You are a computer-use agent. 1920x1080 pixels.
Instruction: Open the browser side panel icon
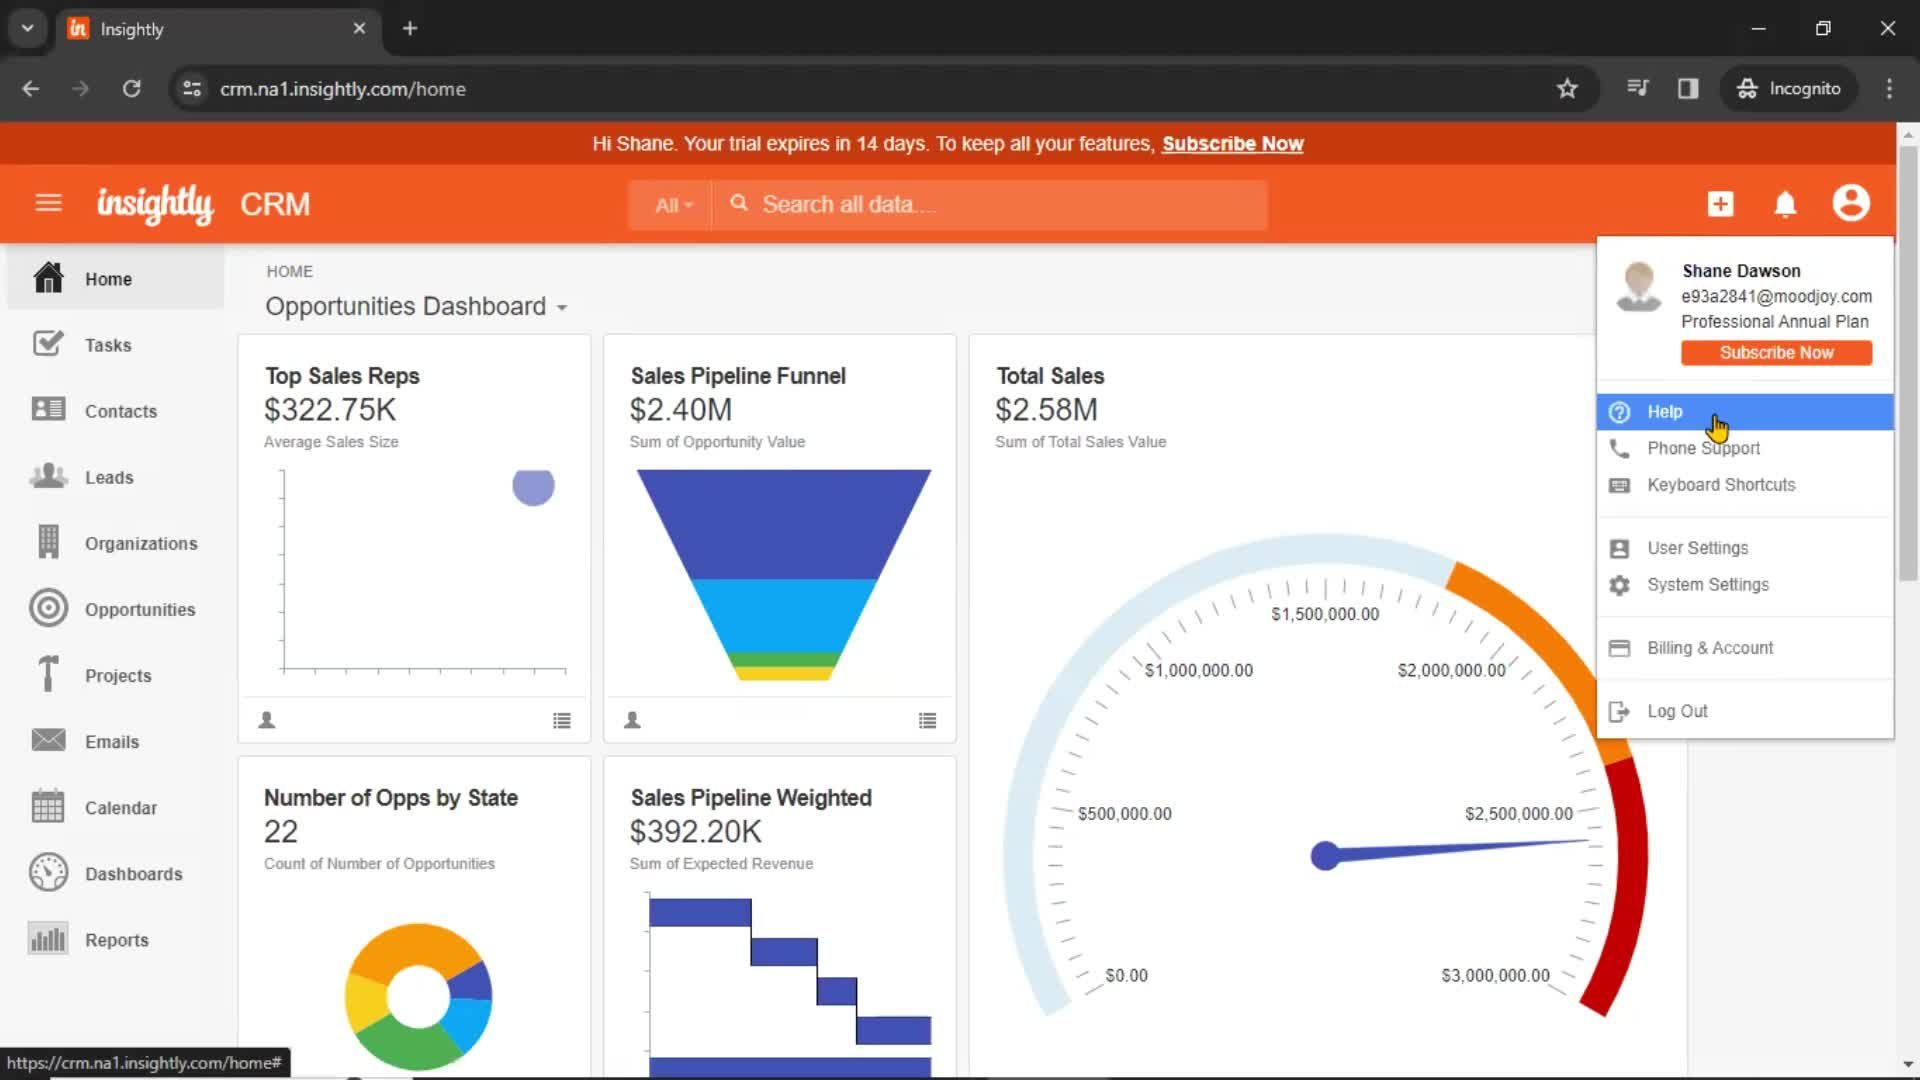[x=1688, y=89]
